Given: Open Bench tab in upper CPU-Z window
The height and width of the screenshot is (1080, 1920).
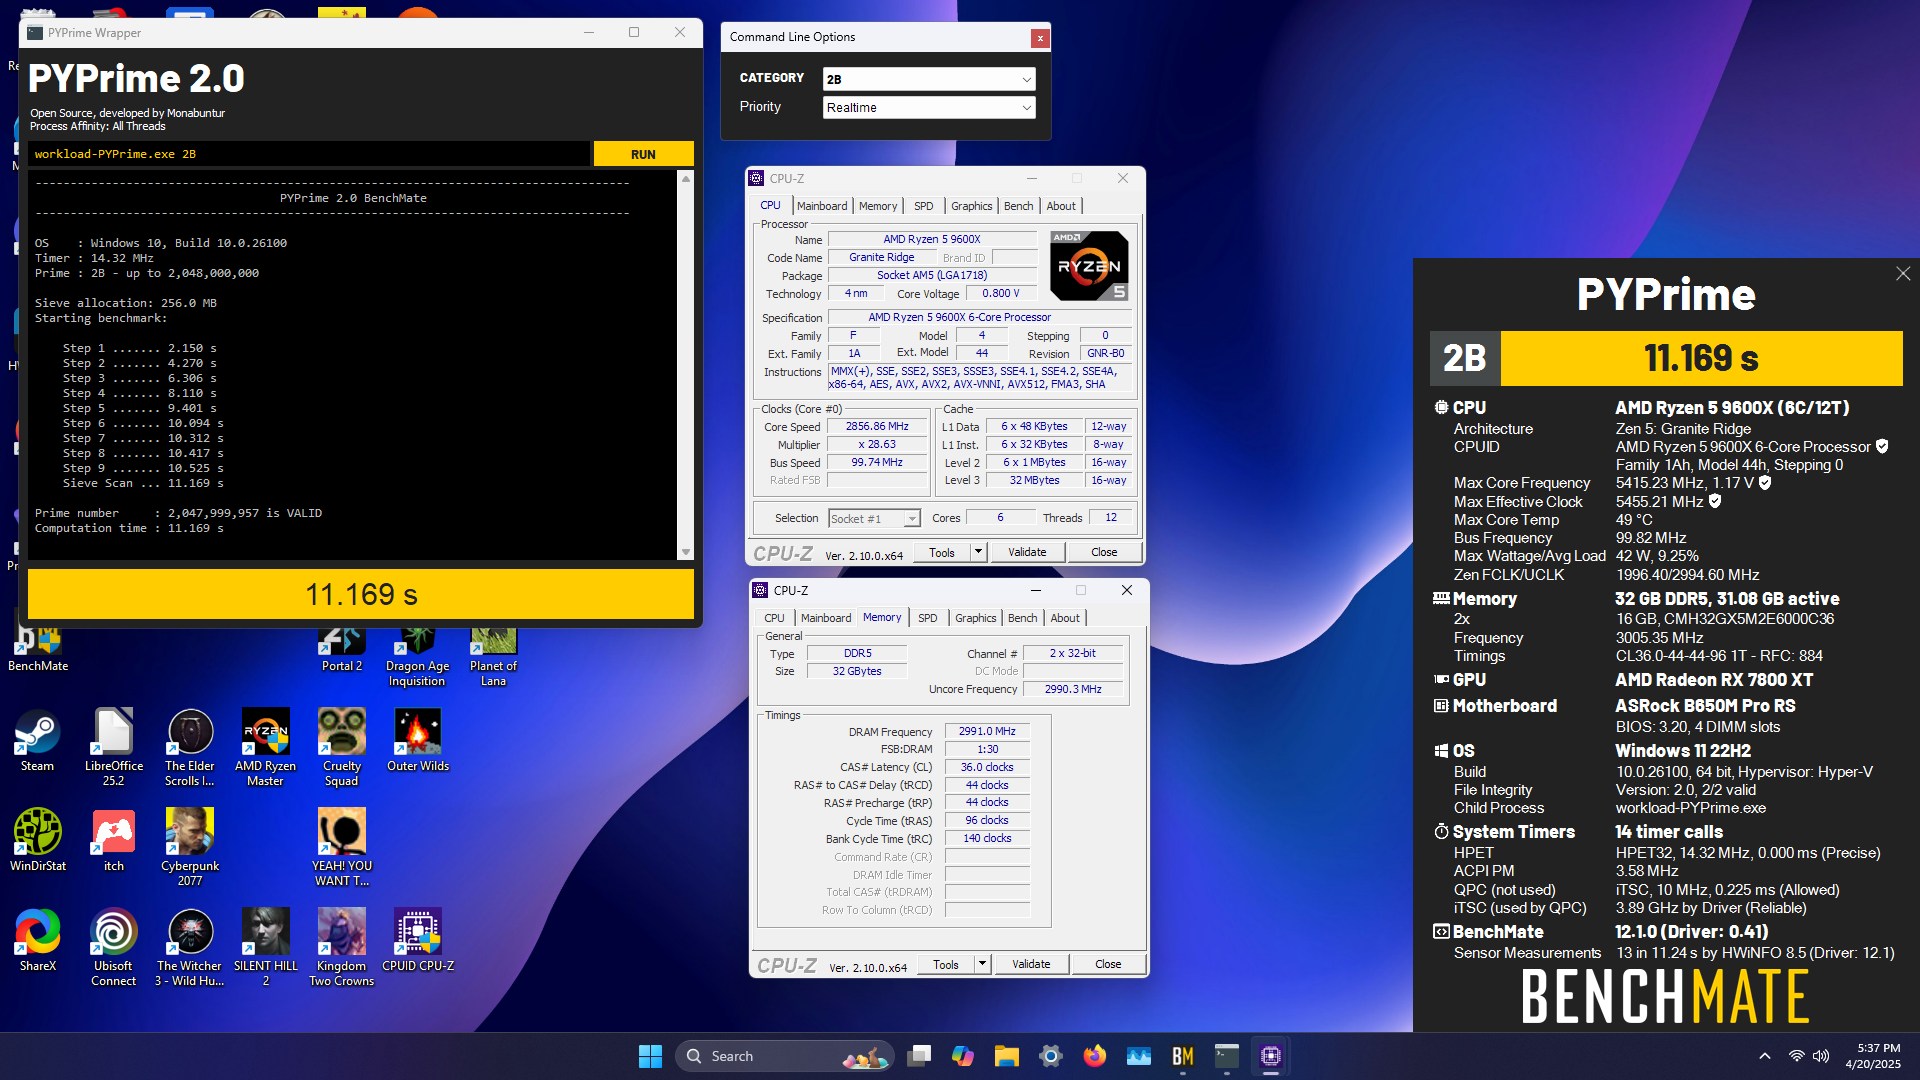Looking at the screenshot, I should (1018, 206).
